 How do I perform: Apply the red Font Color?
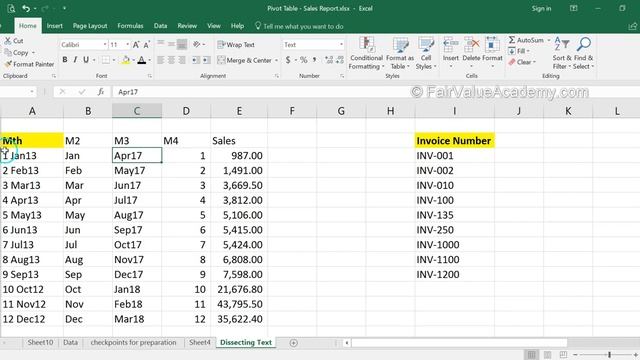(142, 60)
